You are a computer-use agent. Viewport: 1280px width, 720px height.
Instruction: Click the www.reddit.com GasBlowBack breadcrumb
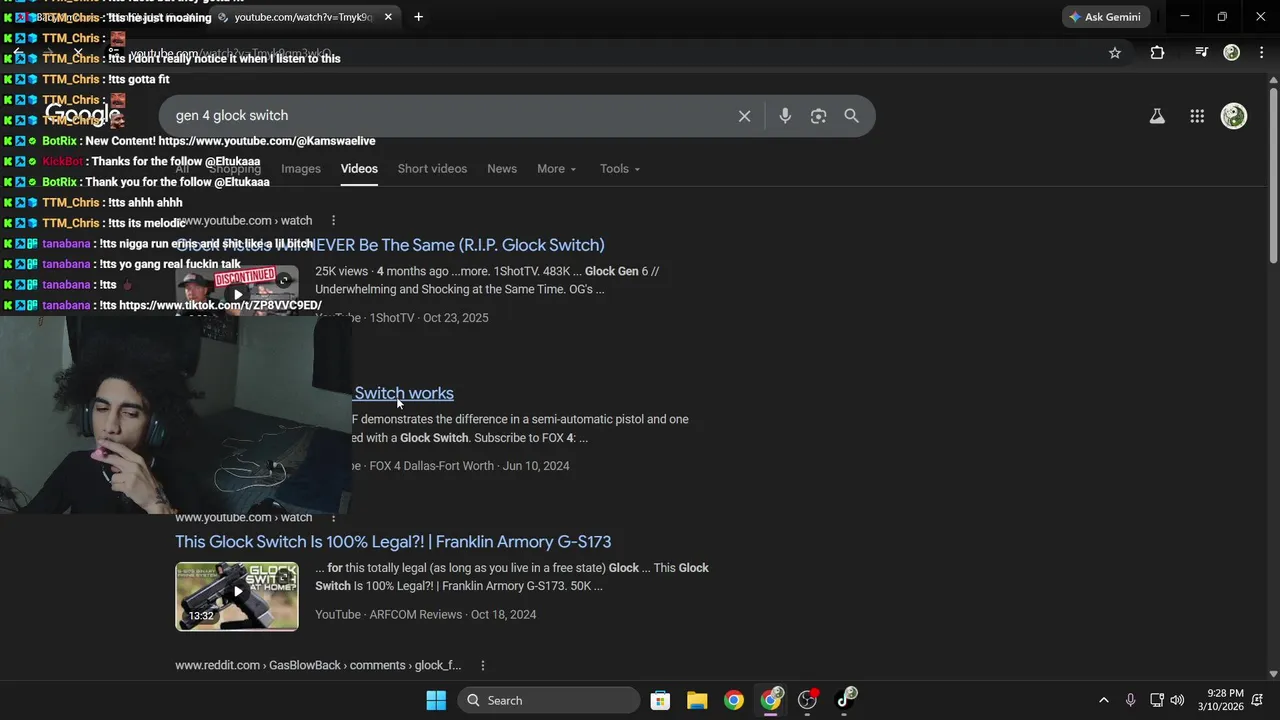point(318,666)
